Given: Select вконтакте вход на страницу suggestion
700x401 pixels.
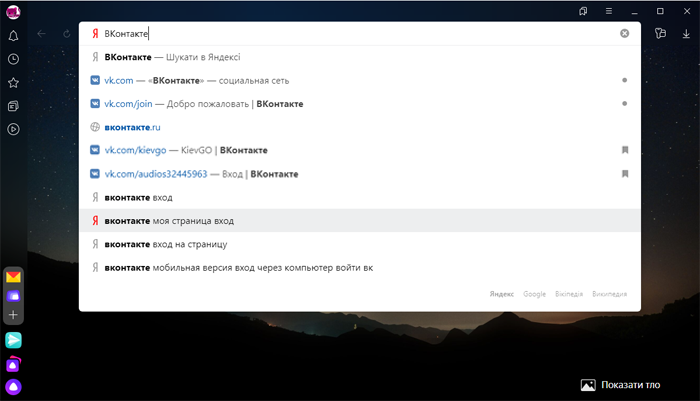Looking at the screenshot, I should coord(360,244).
